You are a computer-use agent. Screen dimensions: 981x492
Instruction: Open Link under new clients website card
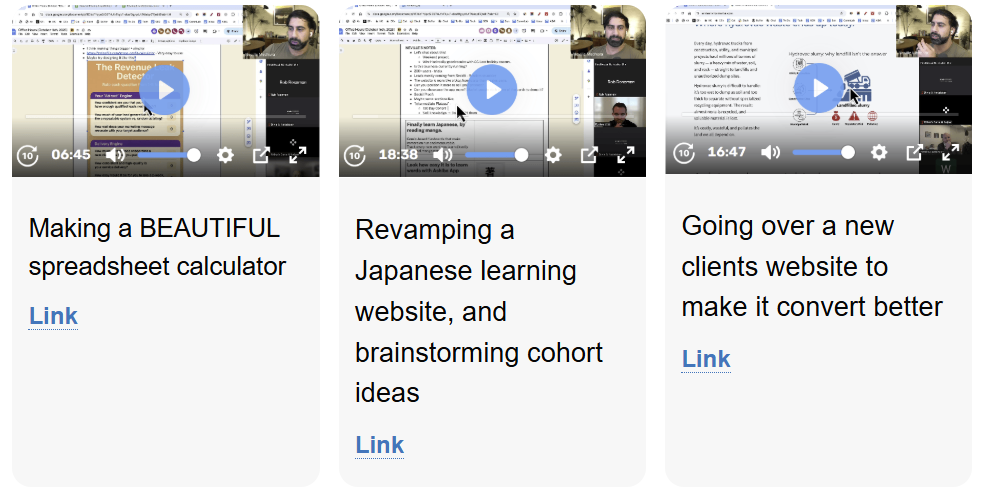[706, 359]
